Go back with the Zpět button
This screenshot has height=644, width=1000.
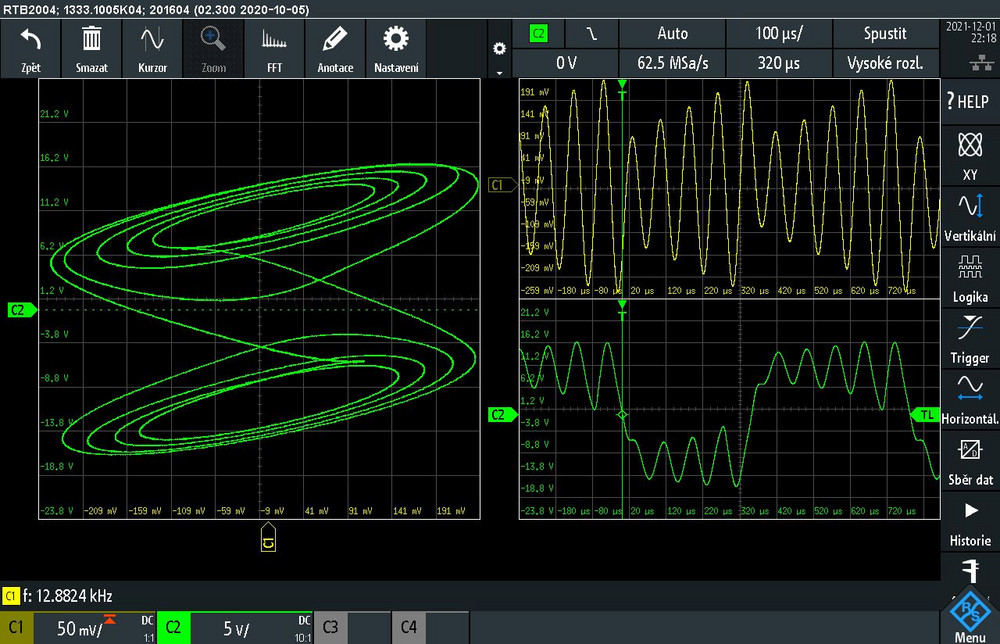(x=31, y=49)
